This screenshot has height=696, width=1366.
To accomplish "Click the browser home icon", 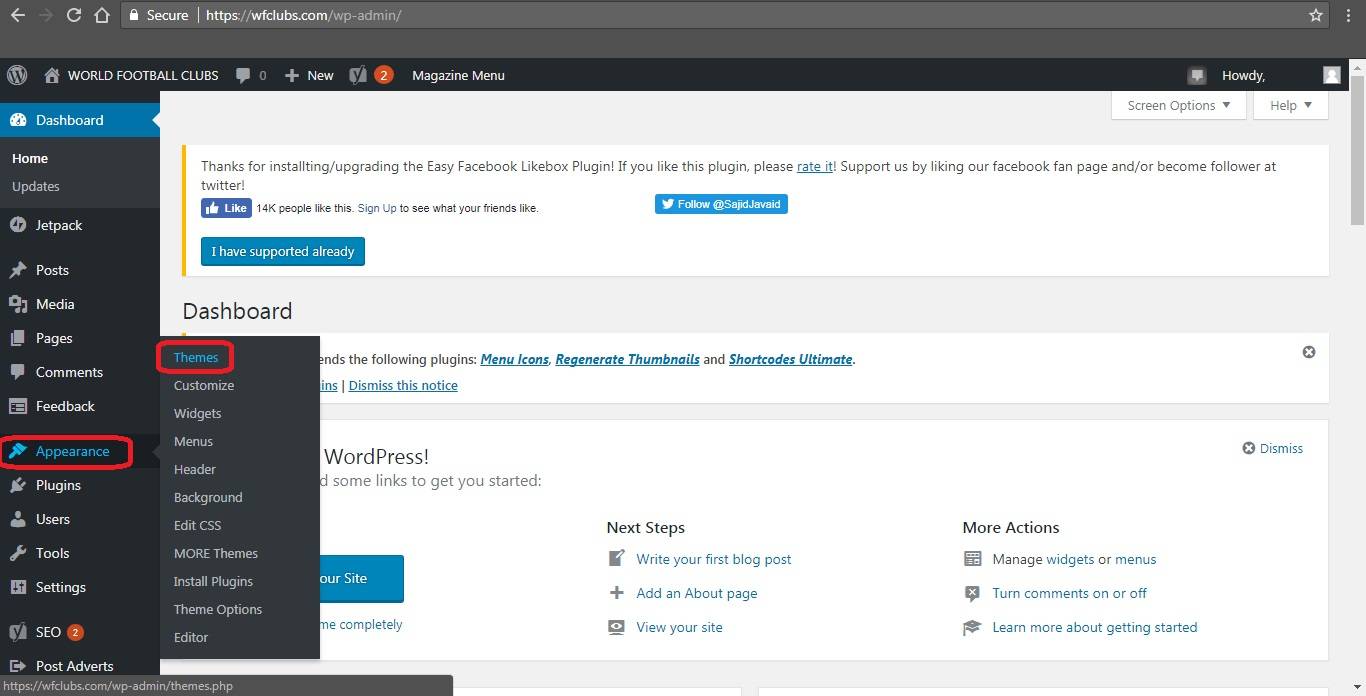I will (x=102, y=15).
